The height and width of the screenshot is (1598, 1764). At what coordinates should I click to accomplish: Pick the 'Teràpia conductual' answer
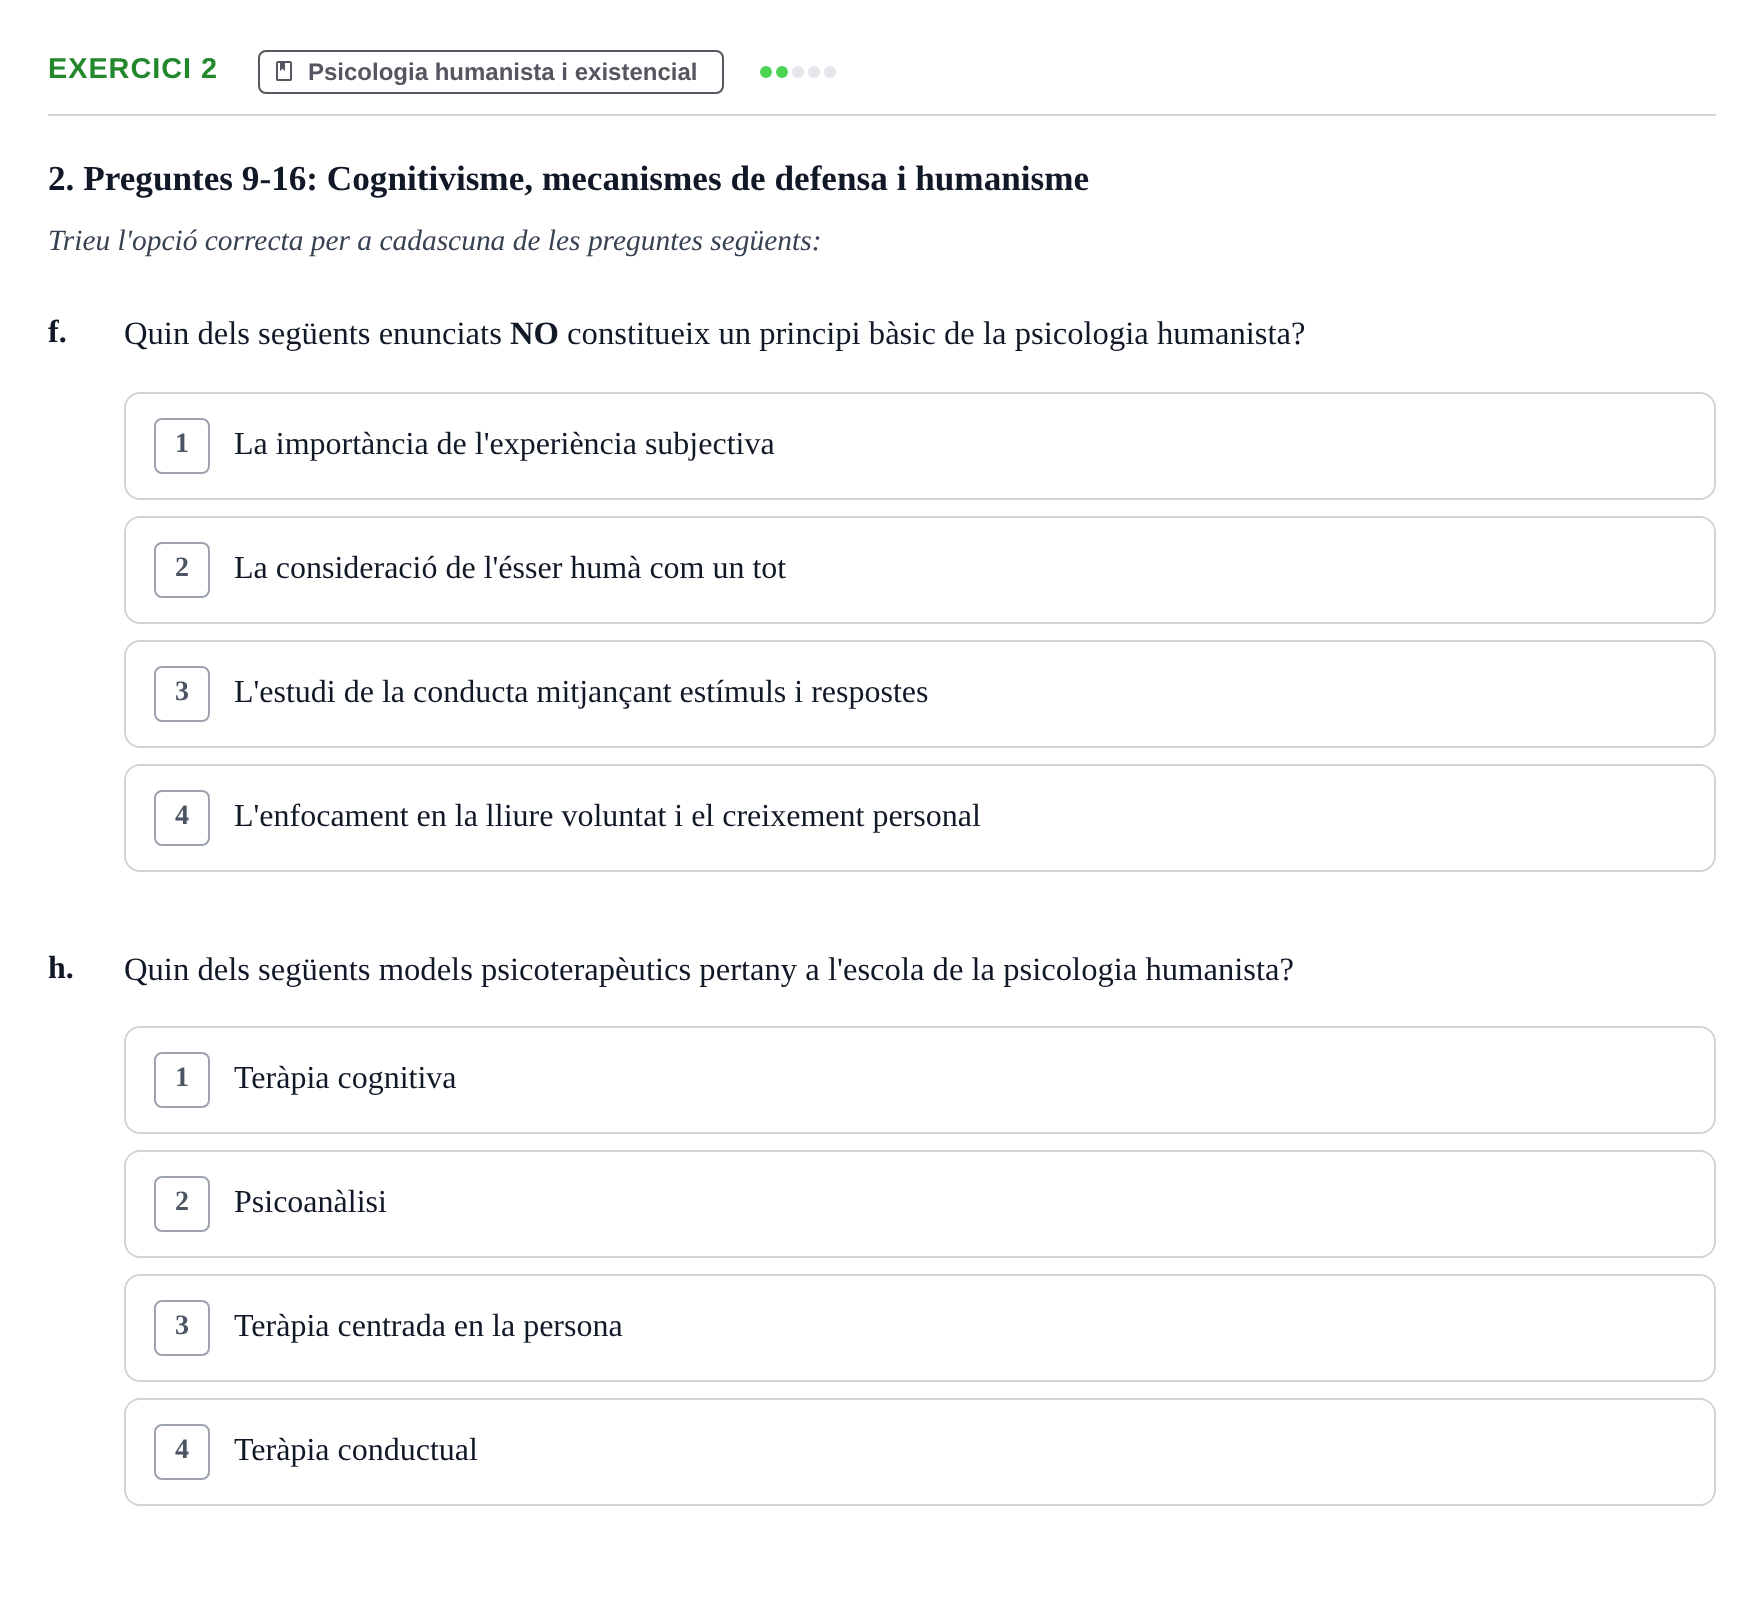coord(919,1452)
